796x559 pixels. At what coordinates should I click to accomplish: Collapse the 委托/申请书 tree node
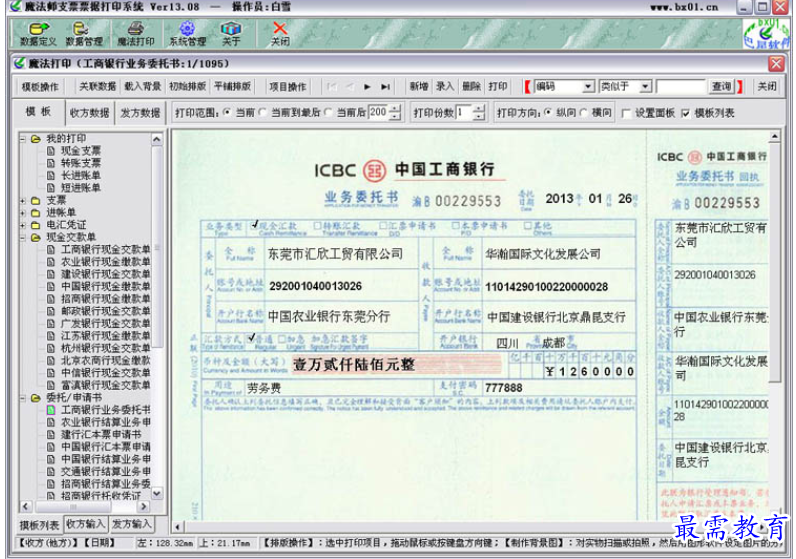[x=22, y=398]
